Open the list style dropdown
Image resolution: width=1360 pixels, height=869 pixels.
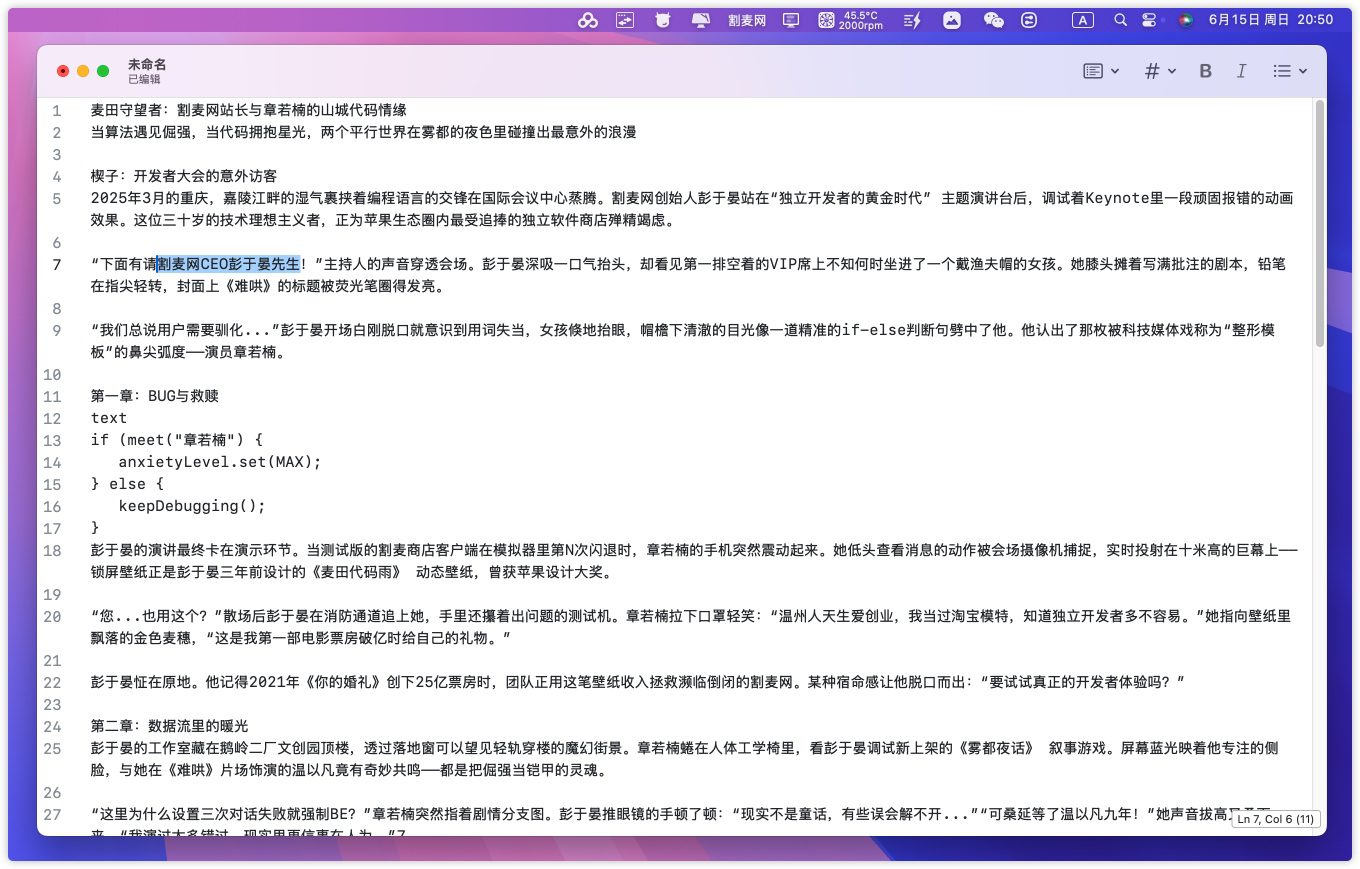pos(1290,71)
